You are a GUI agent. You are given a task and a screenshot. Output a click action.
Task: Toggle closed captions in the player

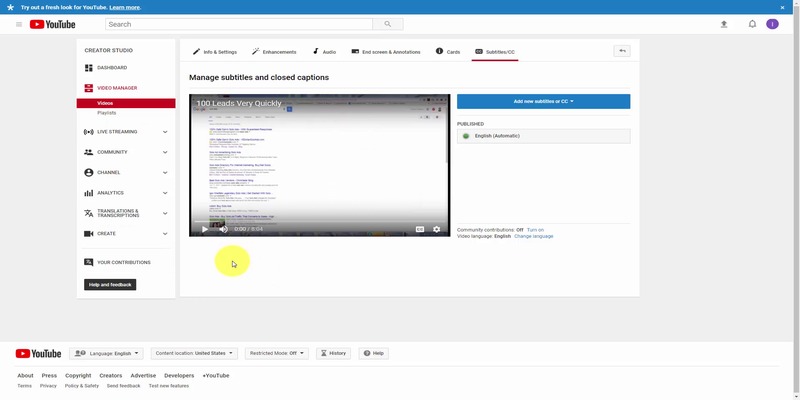(420, 229)
